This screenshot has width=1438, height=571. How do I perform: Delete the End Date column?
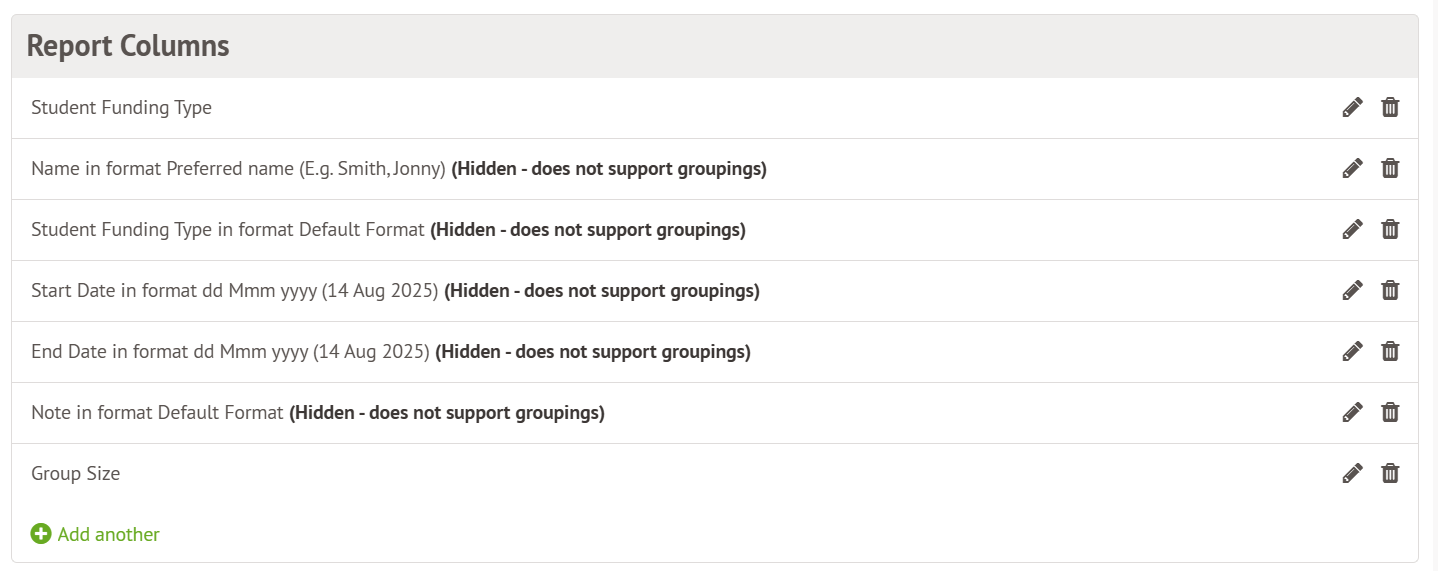pyautogui.click(x=1390, y=352)
